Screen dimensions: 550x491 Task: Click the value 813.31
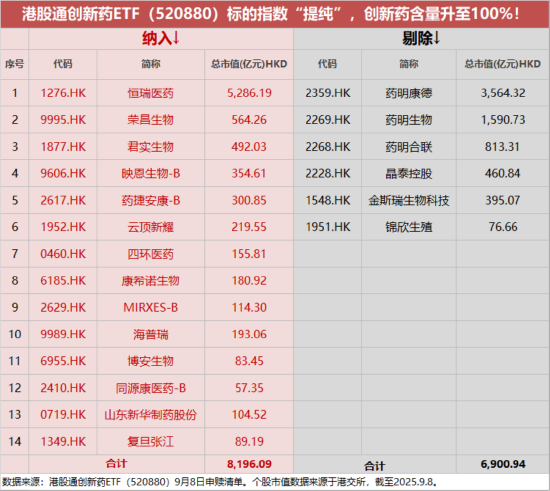pos(503,147)
